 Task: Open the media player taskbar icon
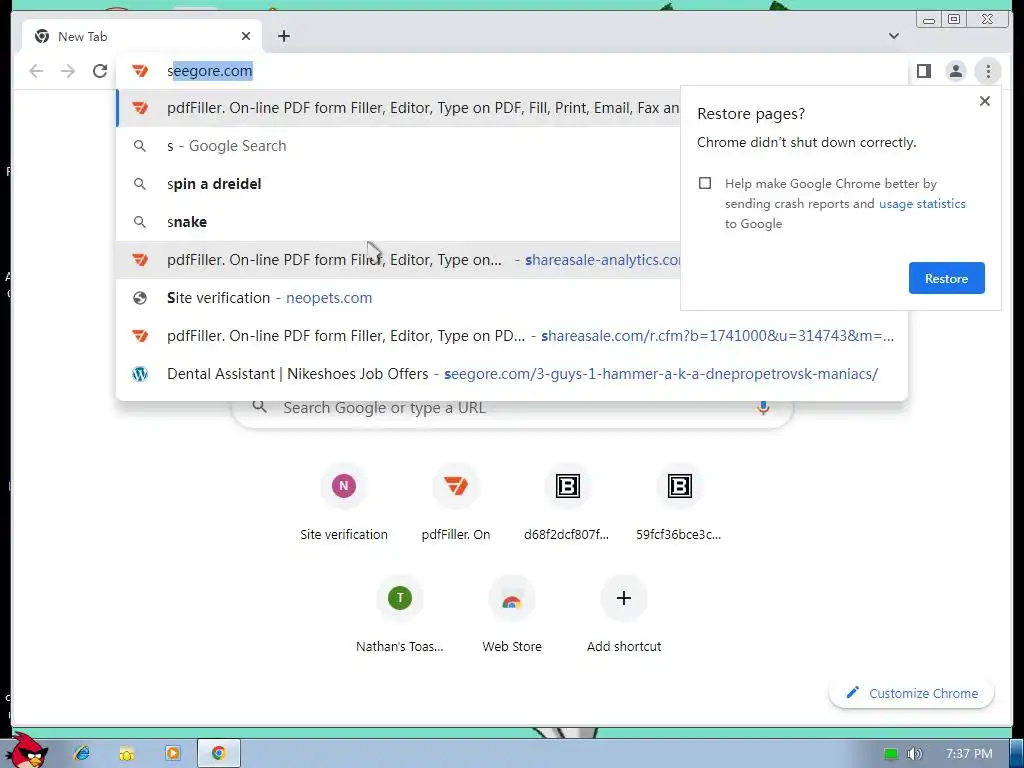[x=172, y=754]
